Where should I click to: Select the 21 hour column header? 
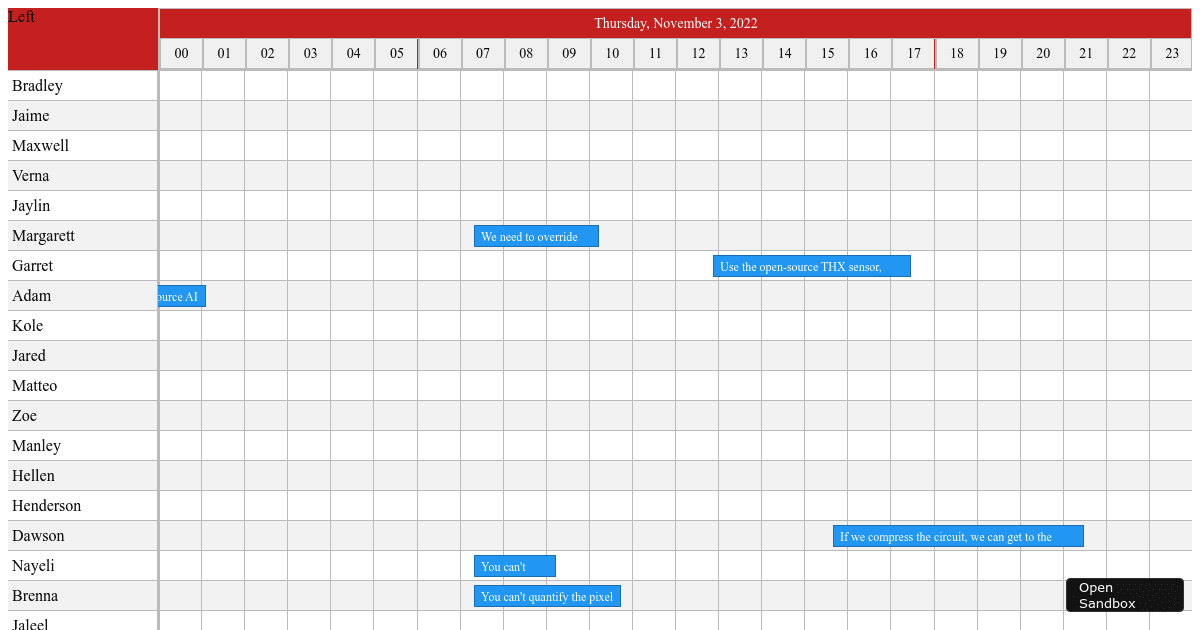(x=1086, y=54)
